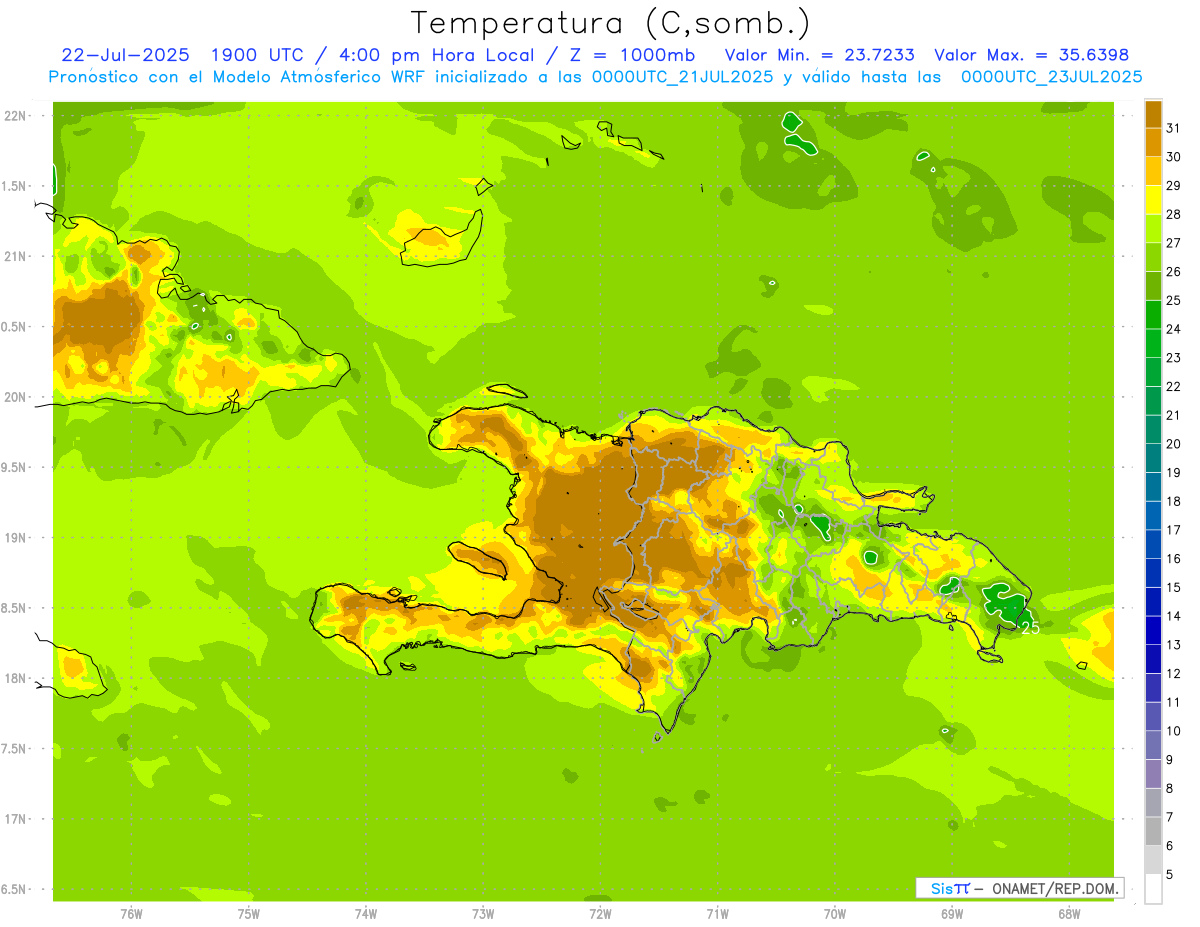Select the date text "22-Jul-2025"

click(x=123, y=55)
